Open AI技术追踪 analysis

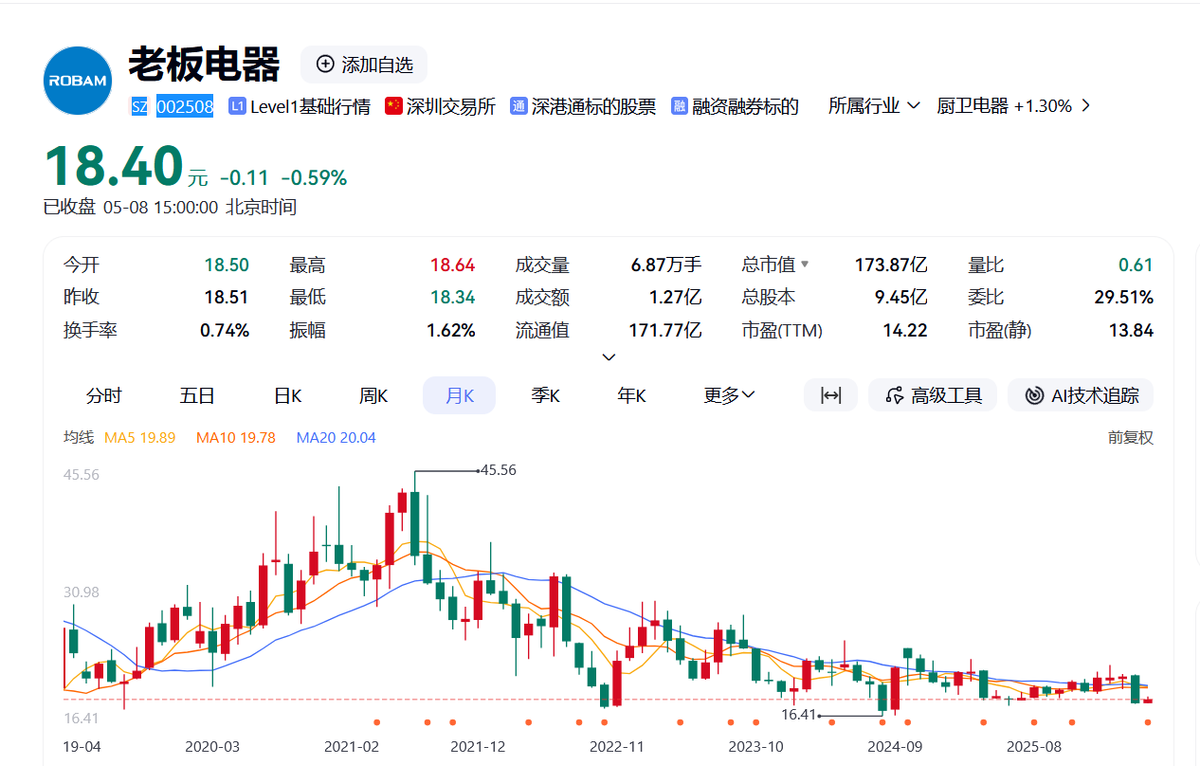click(1081, 396)
